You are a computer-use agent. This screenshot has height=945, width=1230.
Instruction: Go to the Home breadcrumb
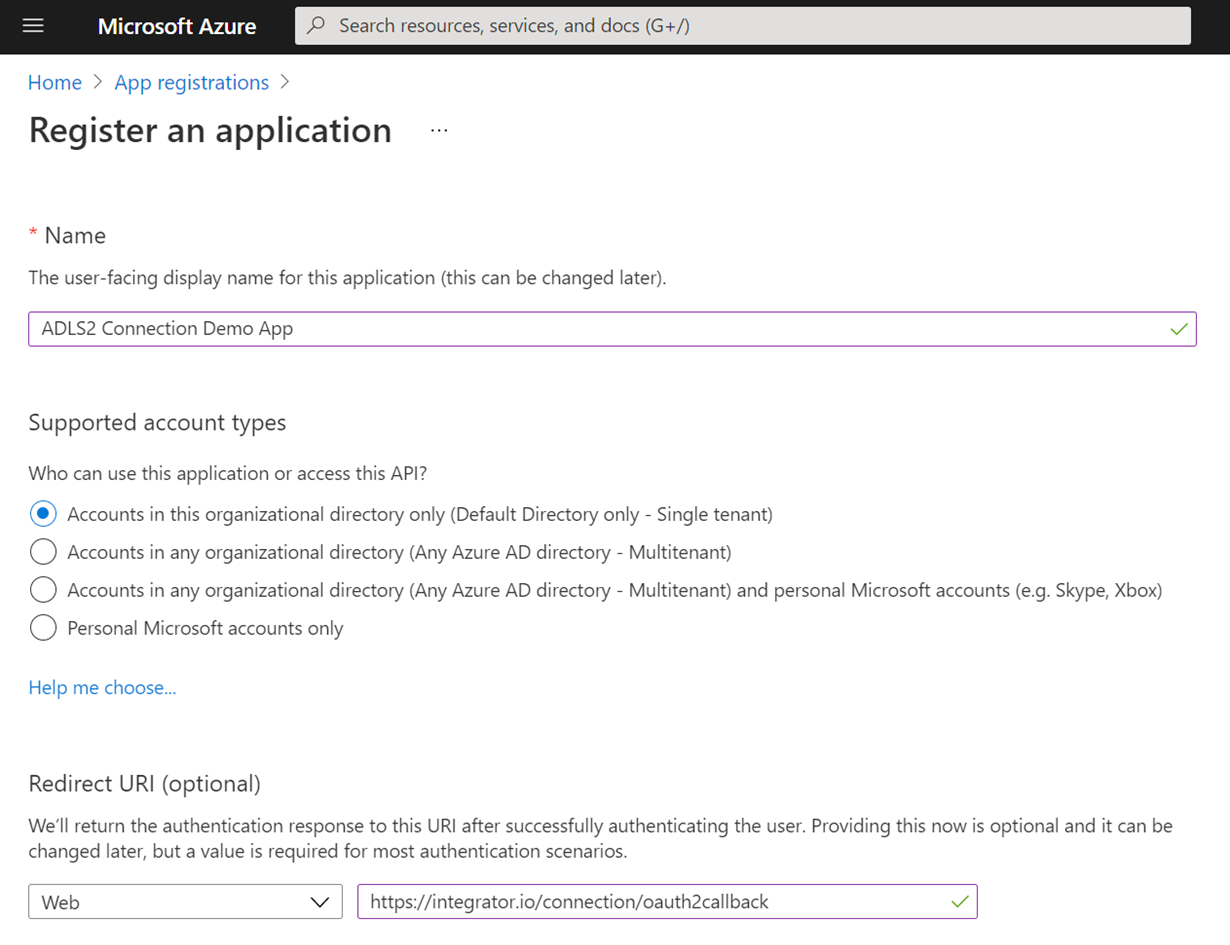click(x=55, y=83)
